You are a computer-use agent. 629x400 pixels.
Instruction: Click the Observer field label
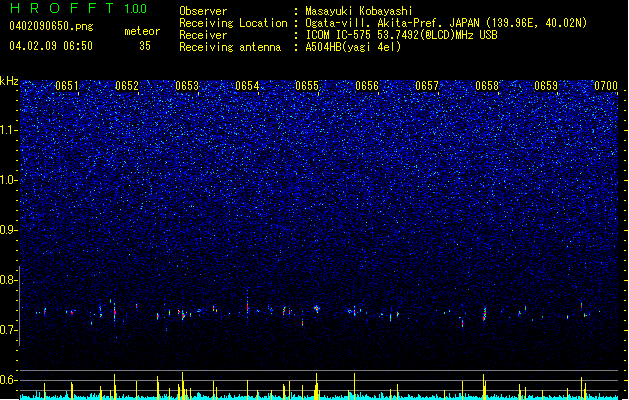(x=203, y=11)
